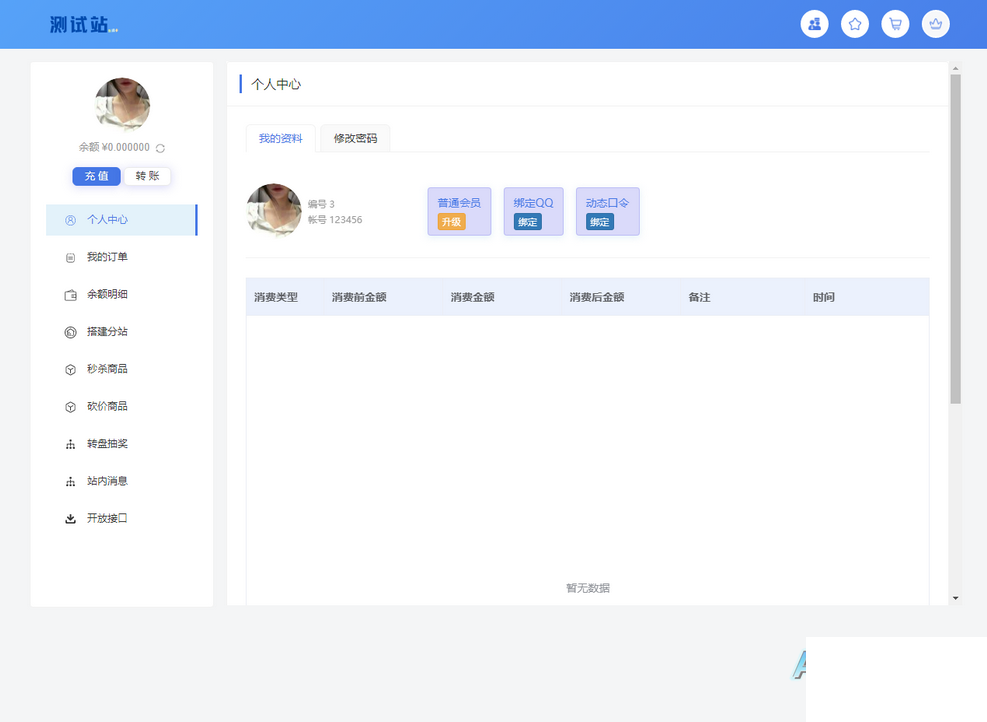Image resolution: width=987 pixels, height=722 pixels.
Task: Open the star favorites icon in header
Action: pos(854,24)
